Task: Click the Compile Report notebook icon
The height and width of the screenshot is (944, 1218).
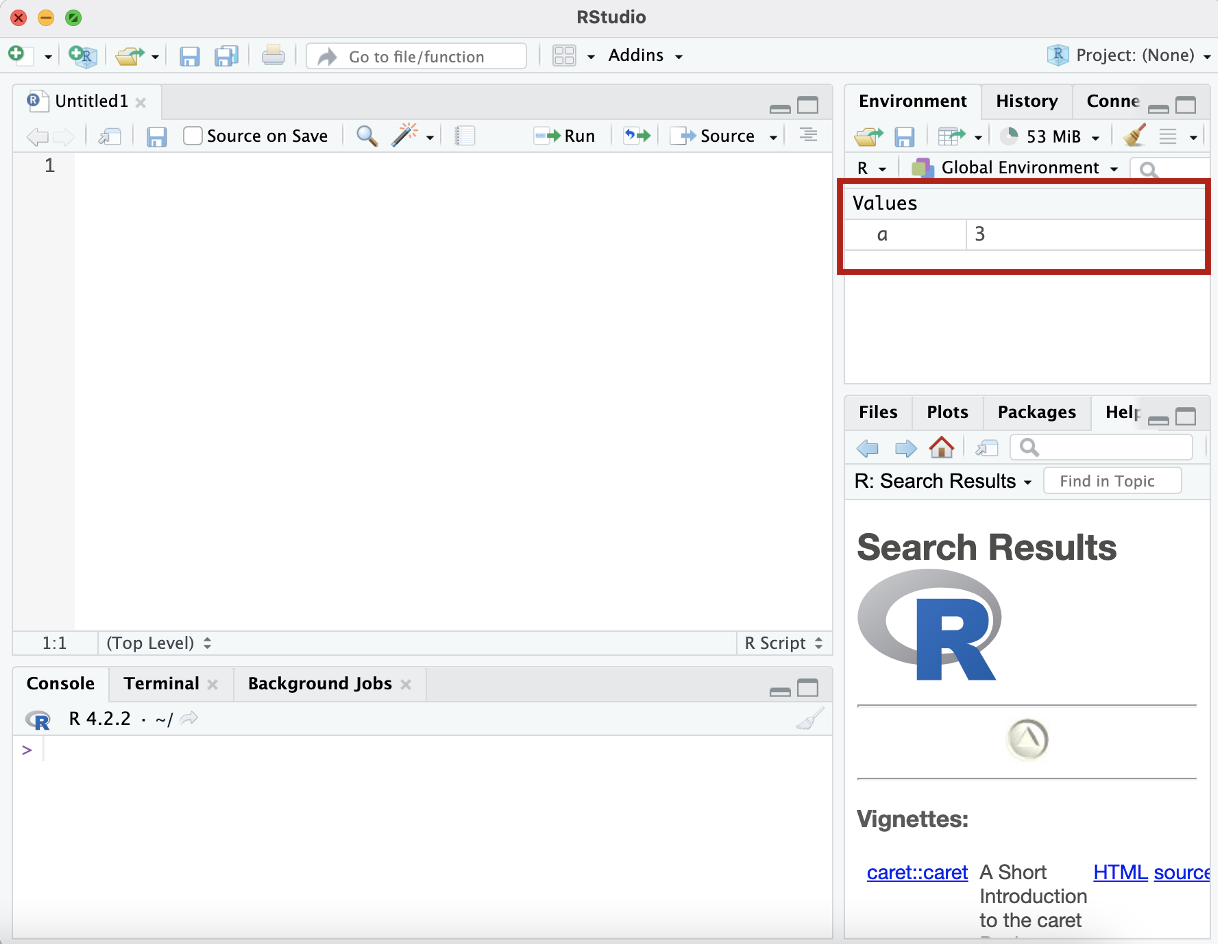Action: (x=464, y=136)
